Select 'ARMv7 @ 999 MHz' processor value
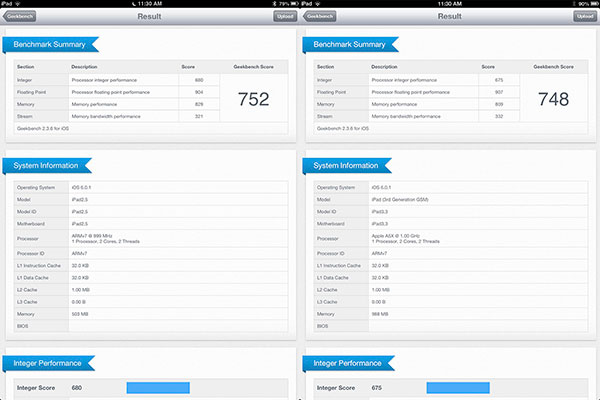This screenshot has height=400, width=600. 92,236
